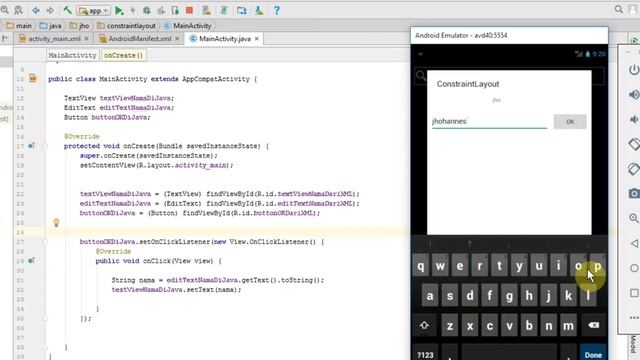Click the textViewNamaDiJava.setText(nama) line
This screenshot has width=640, height=360.
[176, 290]
